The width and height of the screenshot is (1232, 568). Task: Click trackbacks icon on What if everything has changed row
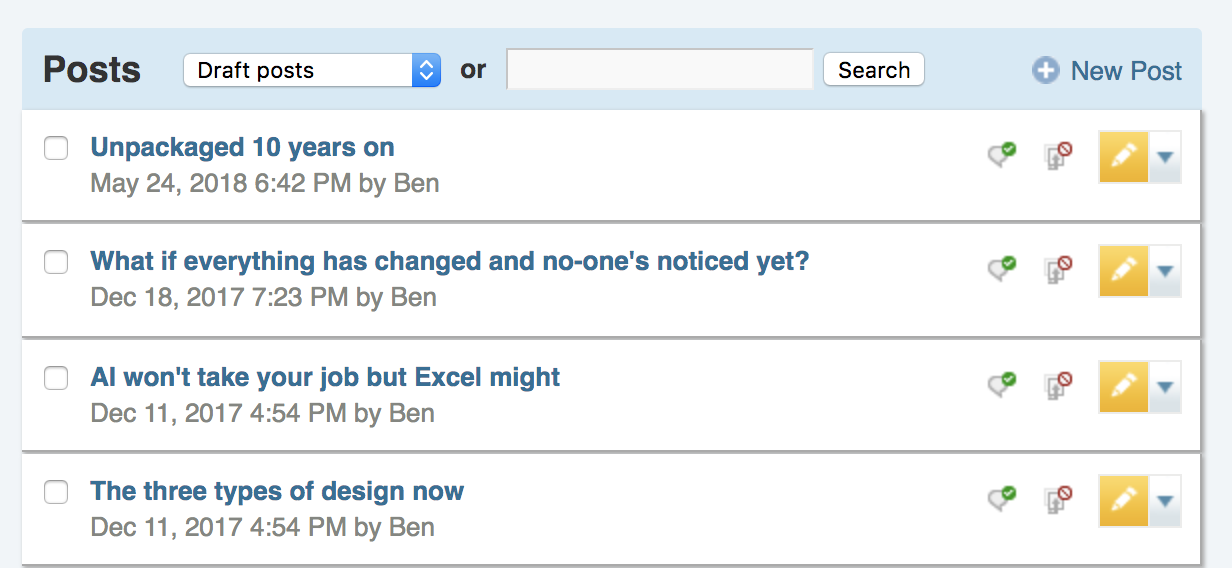click(x=1058, y=269)
